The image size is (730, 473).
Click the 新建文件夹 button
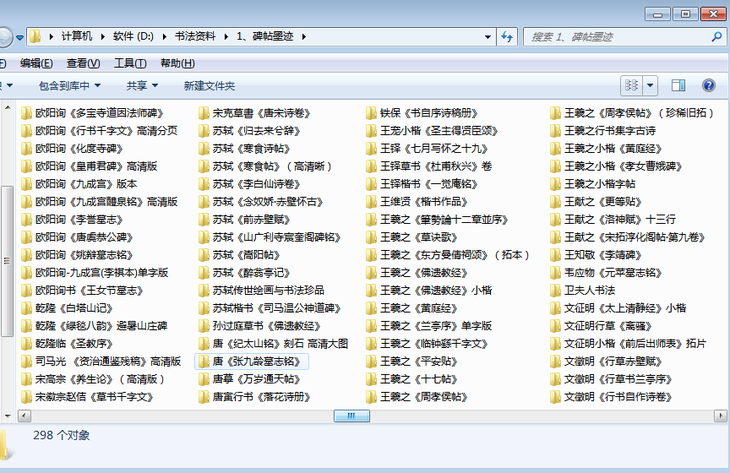[x=209, y=86]
